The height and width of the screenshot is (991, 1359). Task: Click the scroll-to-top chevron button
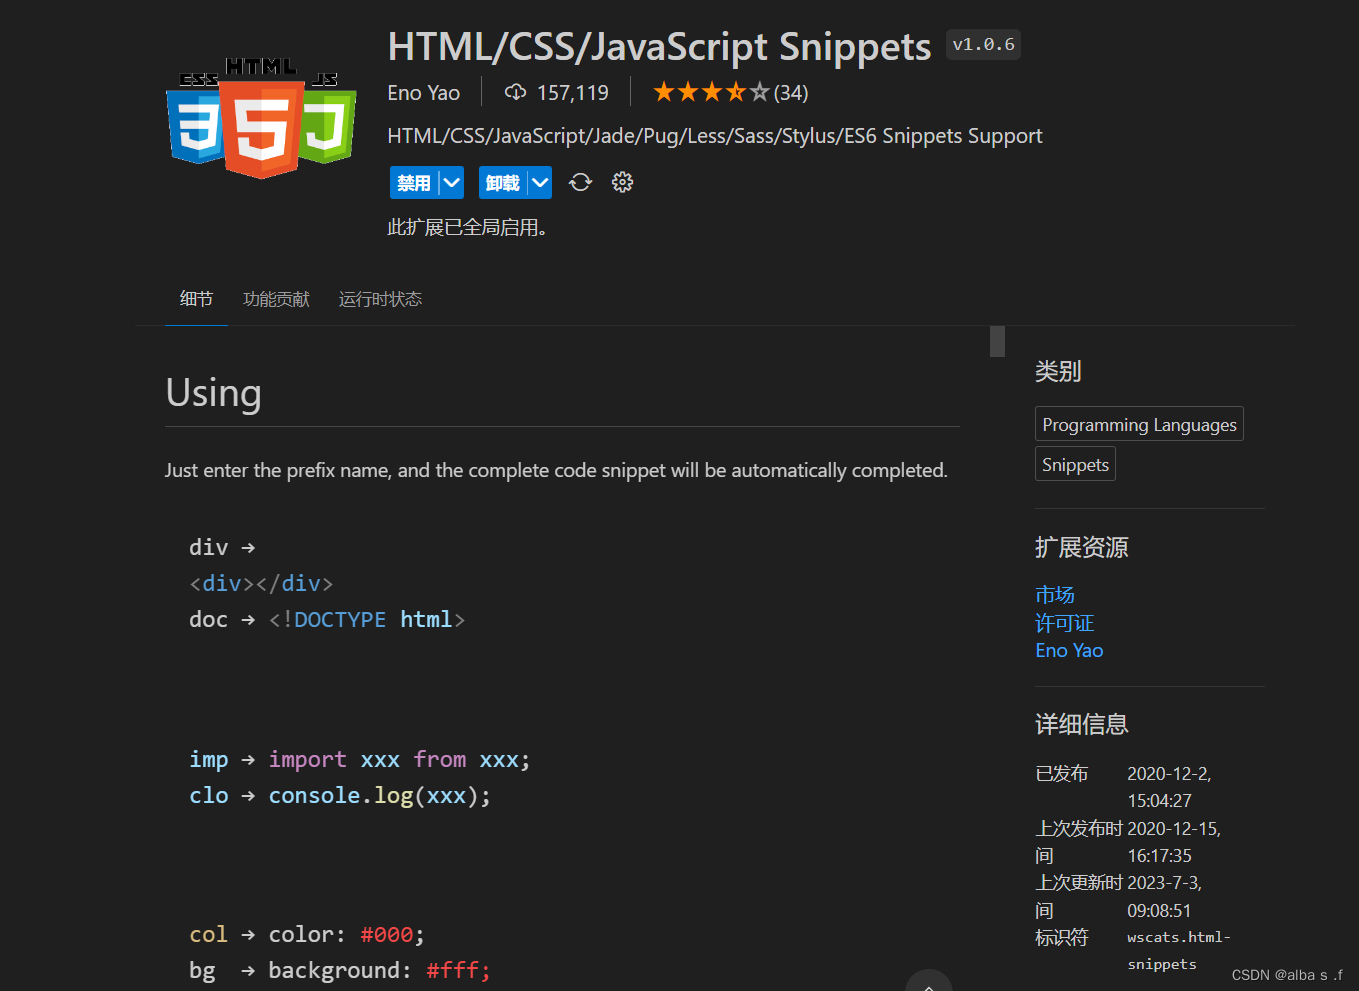pos(929,981)
